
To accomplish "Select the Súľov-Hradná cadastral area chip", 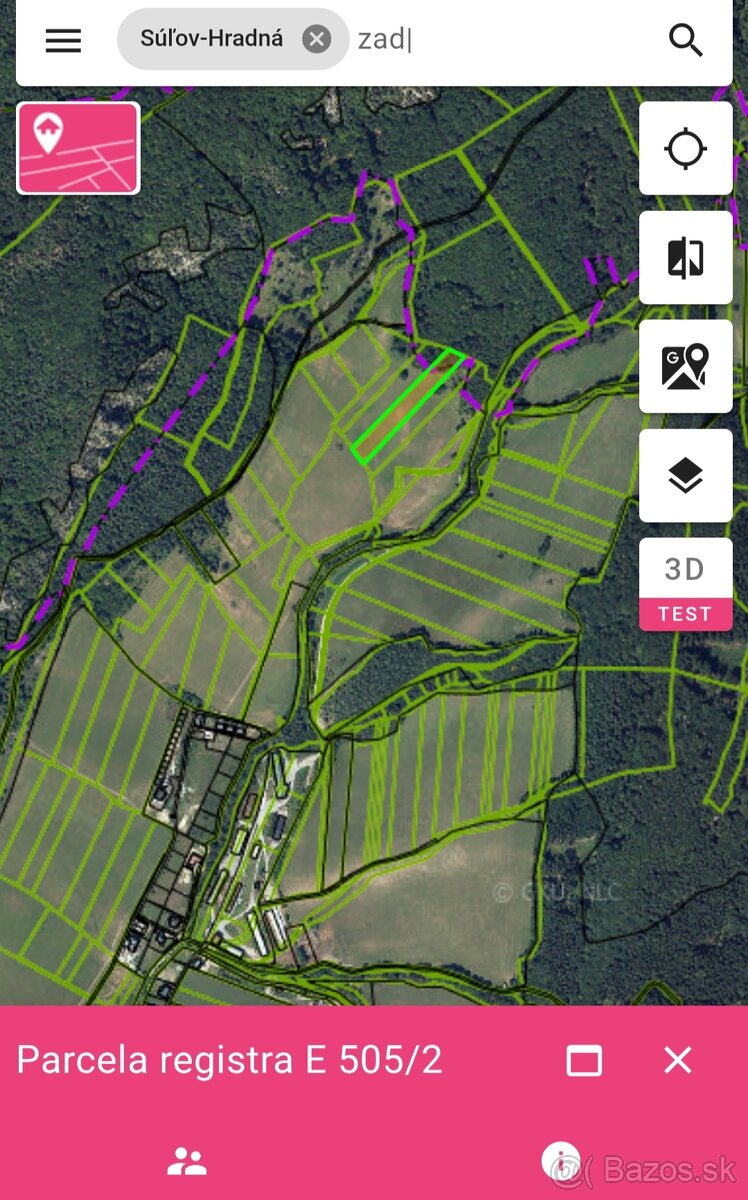I will tap(212, 39).
